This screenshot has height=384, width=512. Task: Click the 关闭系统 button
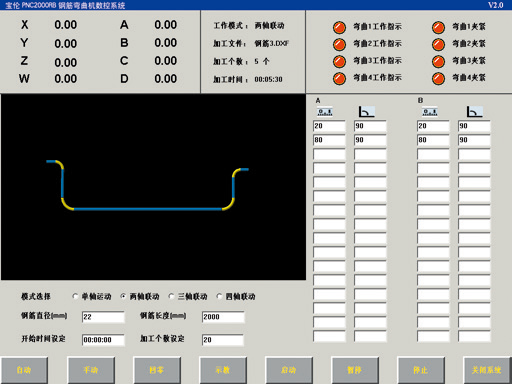pos(487,370)
